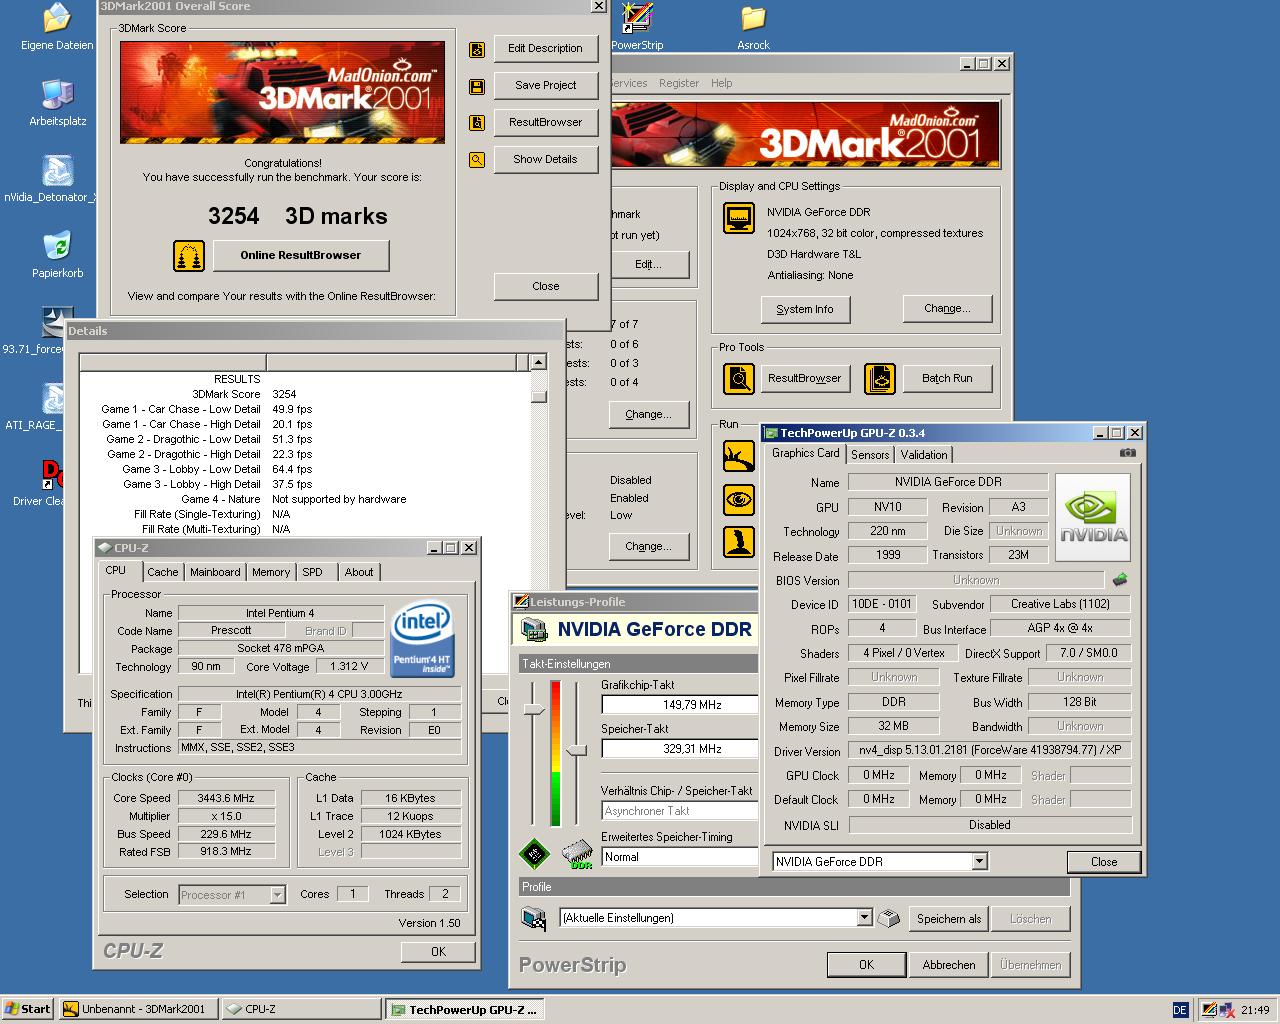
Task: Click the GPU-Z camera screenshot icon
Action: point(1128,453)
